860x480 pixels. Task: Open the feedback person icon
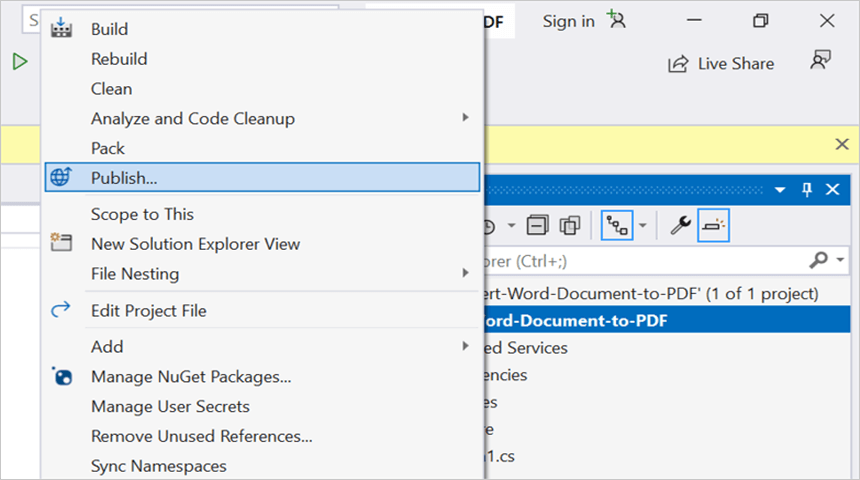[x=821, y=60]
